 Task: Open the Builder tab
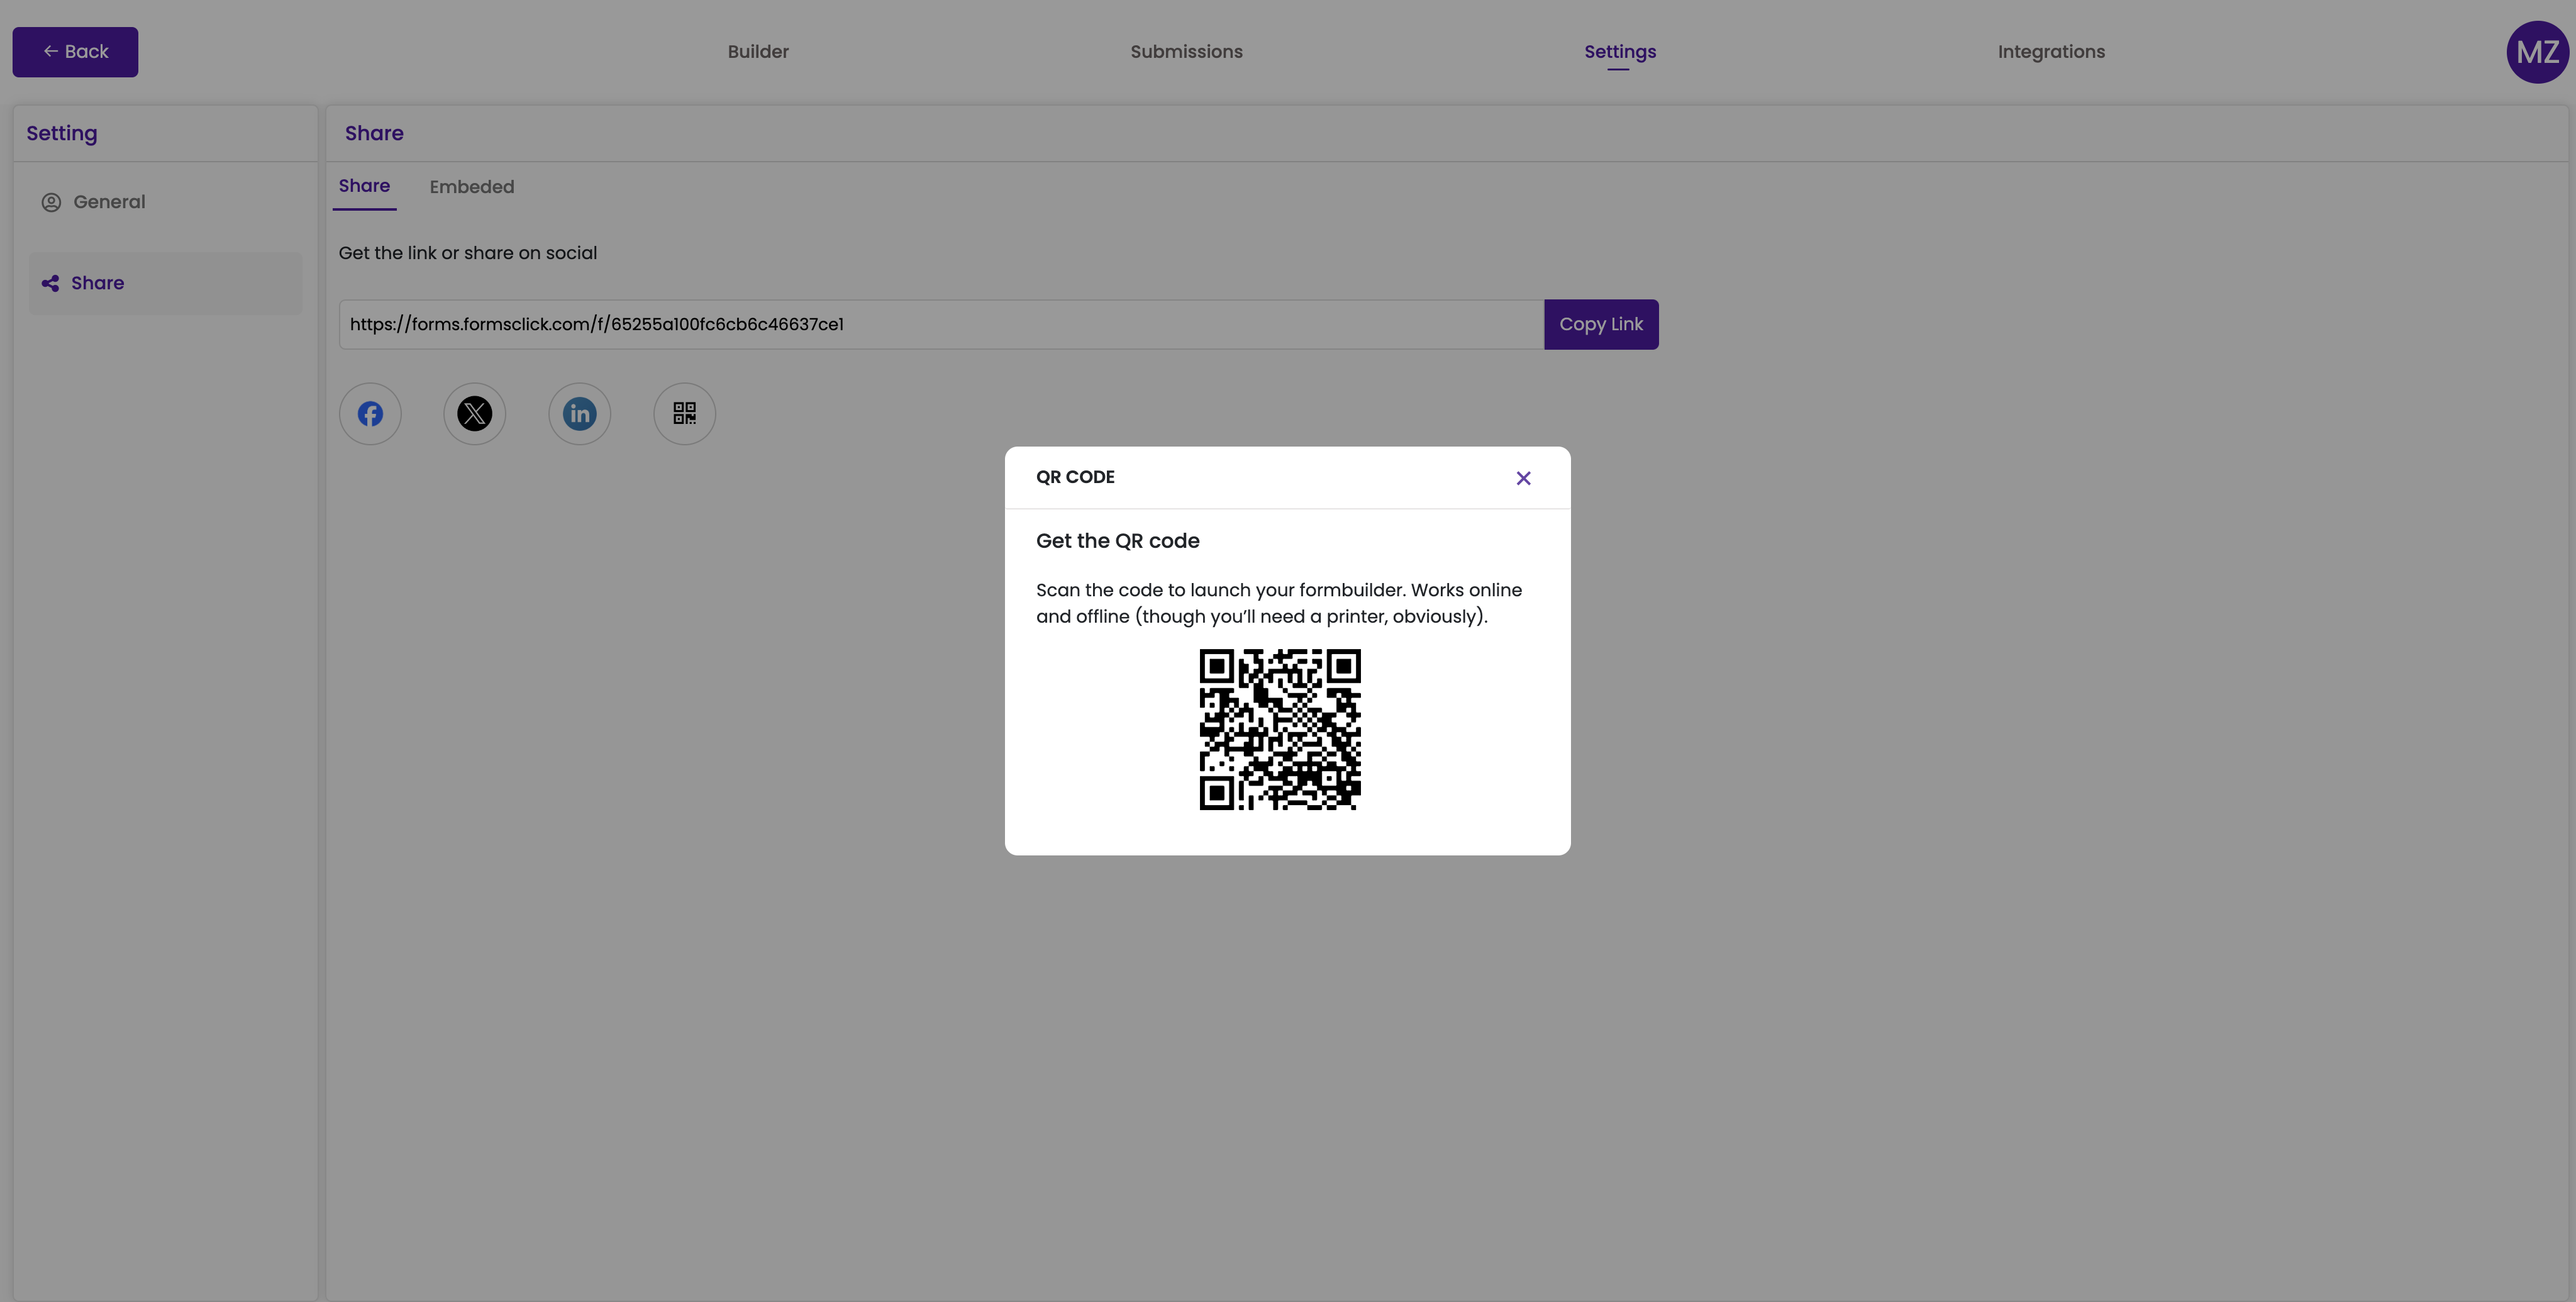pyautogui.click(x=758, y=52)
